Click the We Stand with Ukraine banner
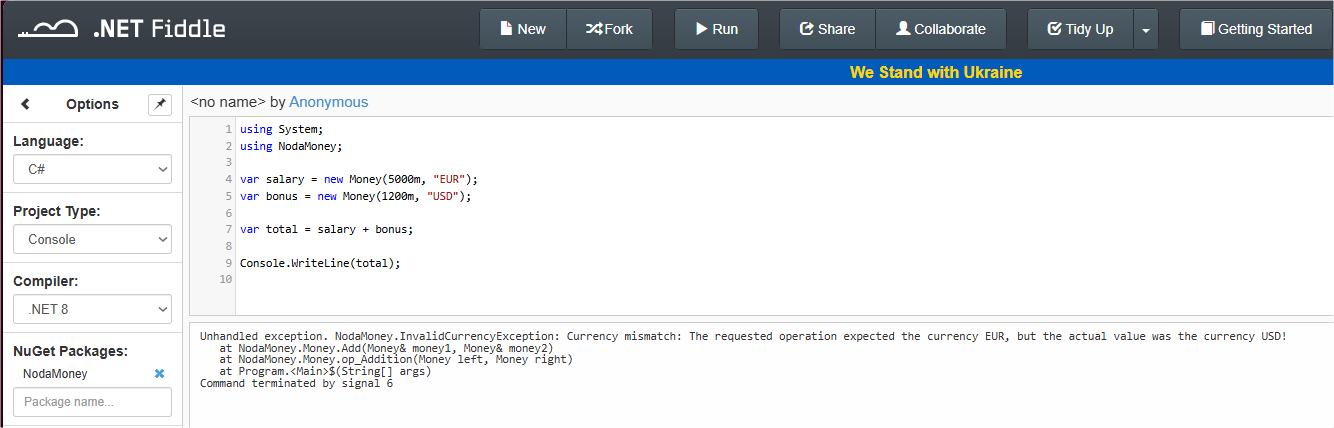The height and width of the screenshot is (428, 1334). tap(936, 72)
